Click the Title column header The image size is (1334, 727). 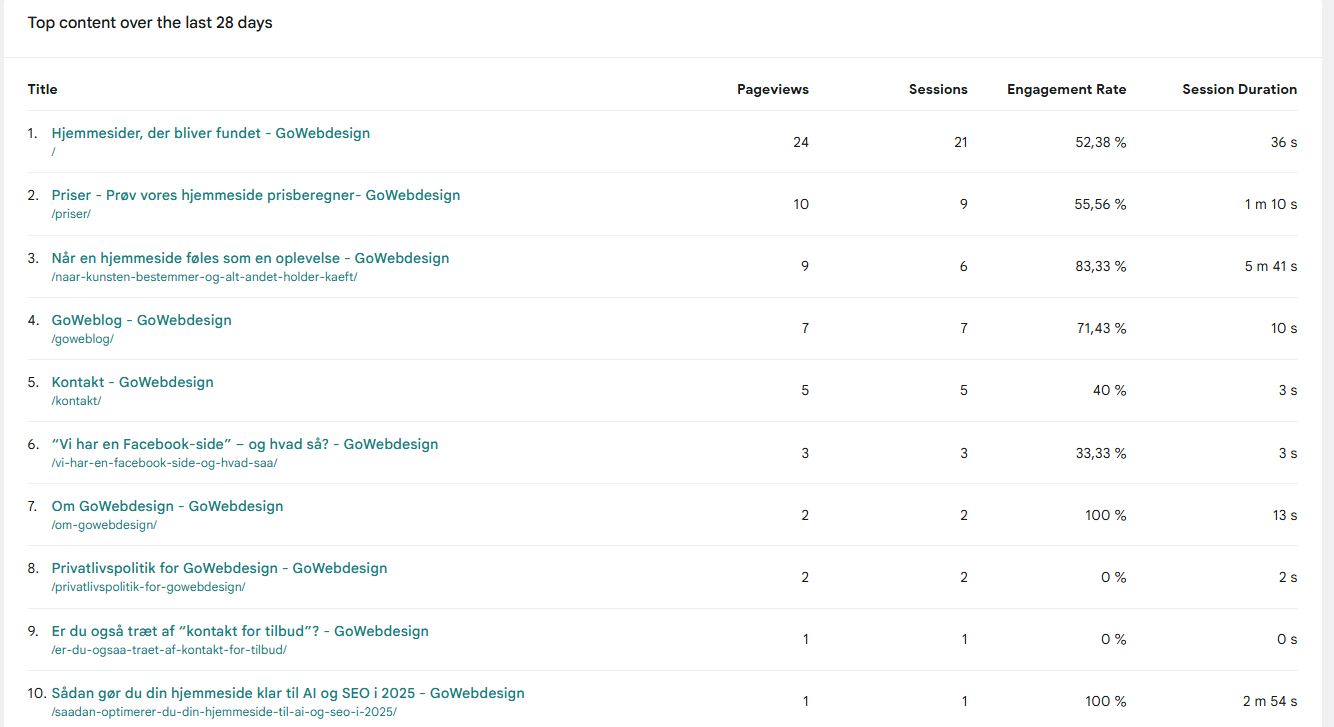coord(42,89)
